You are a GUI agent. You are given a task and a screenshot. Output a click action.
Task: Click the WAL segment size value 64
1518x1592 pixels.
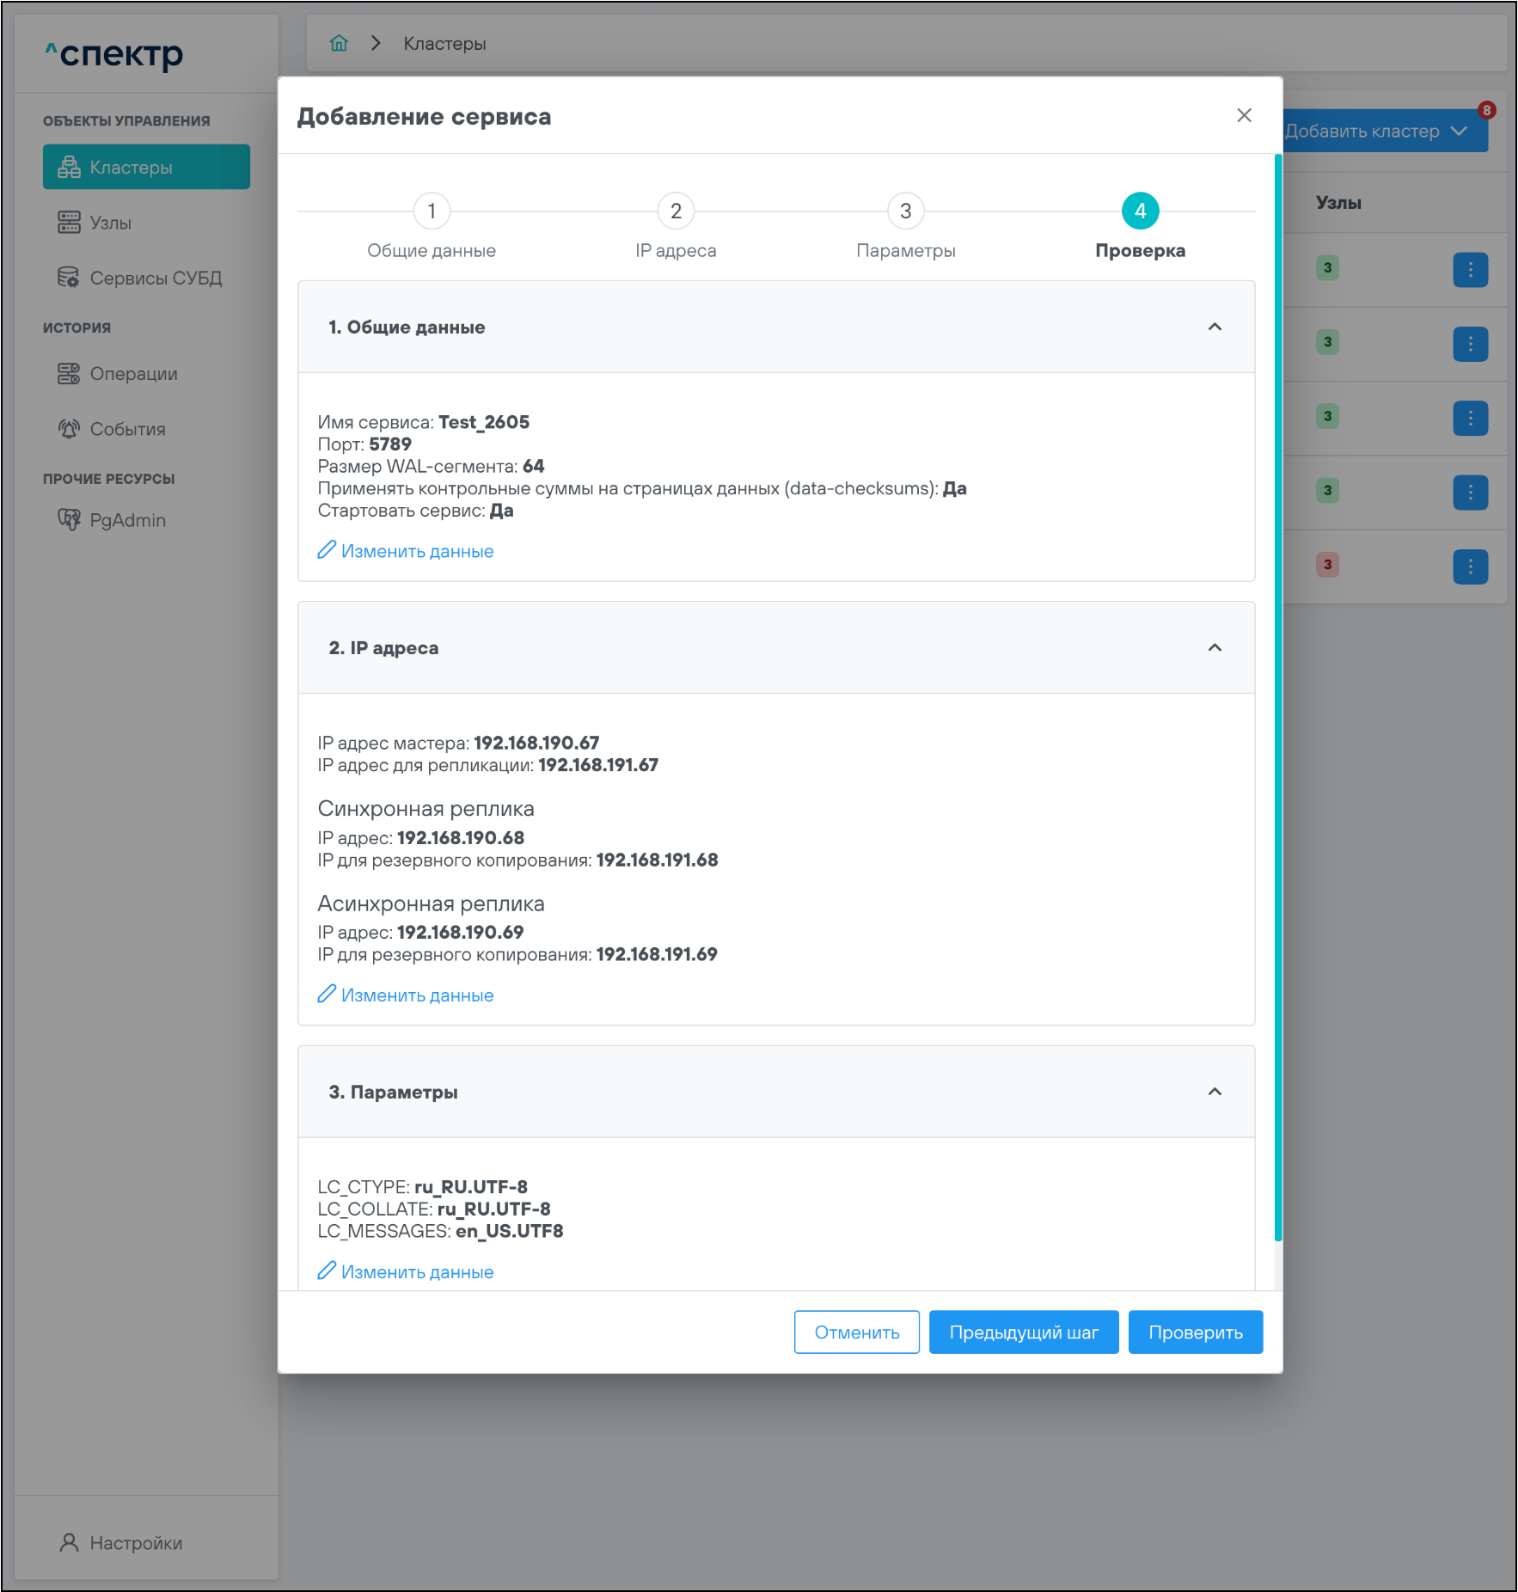pos(534,466)
